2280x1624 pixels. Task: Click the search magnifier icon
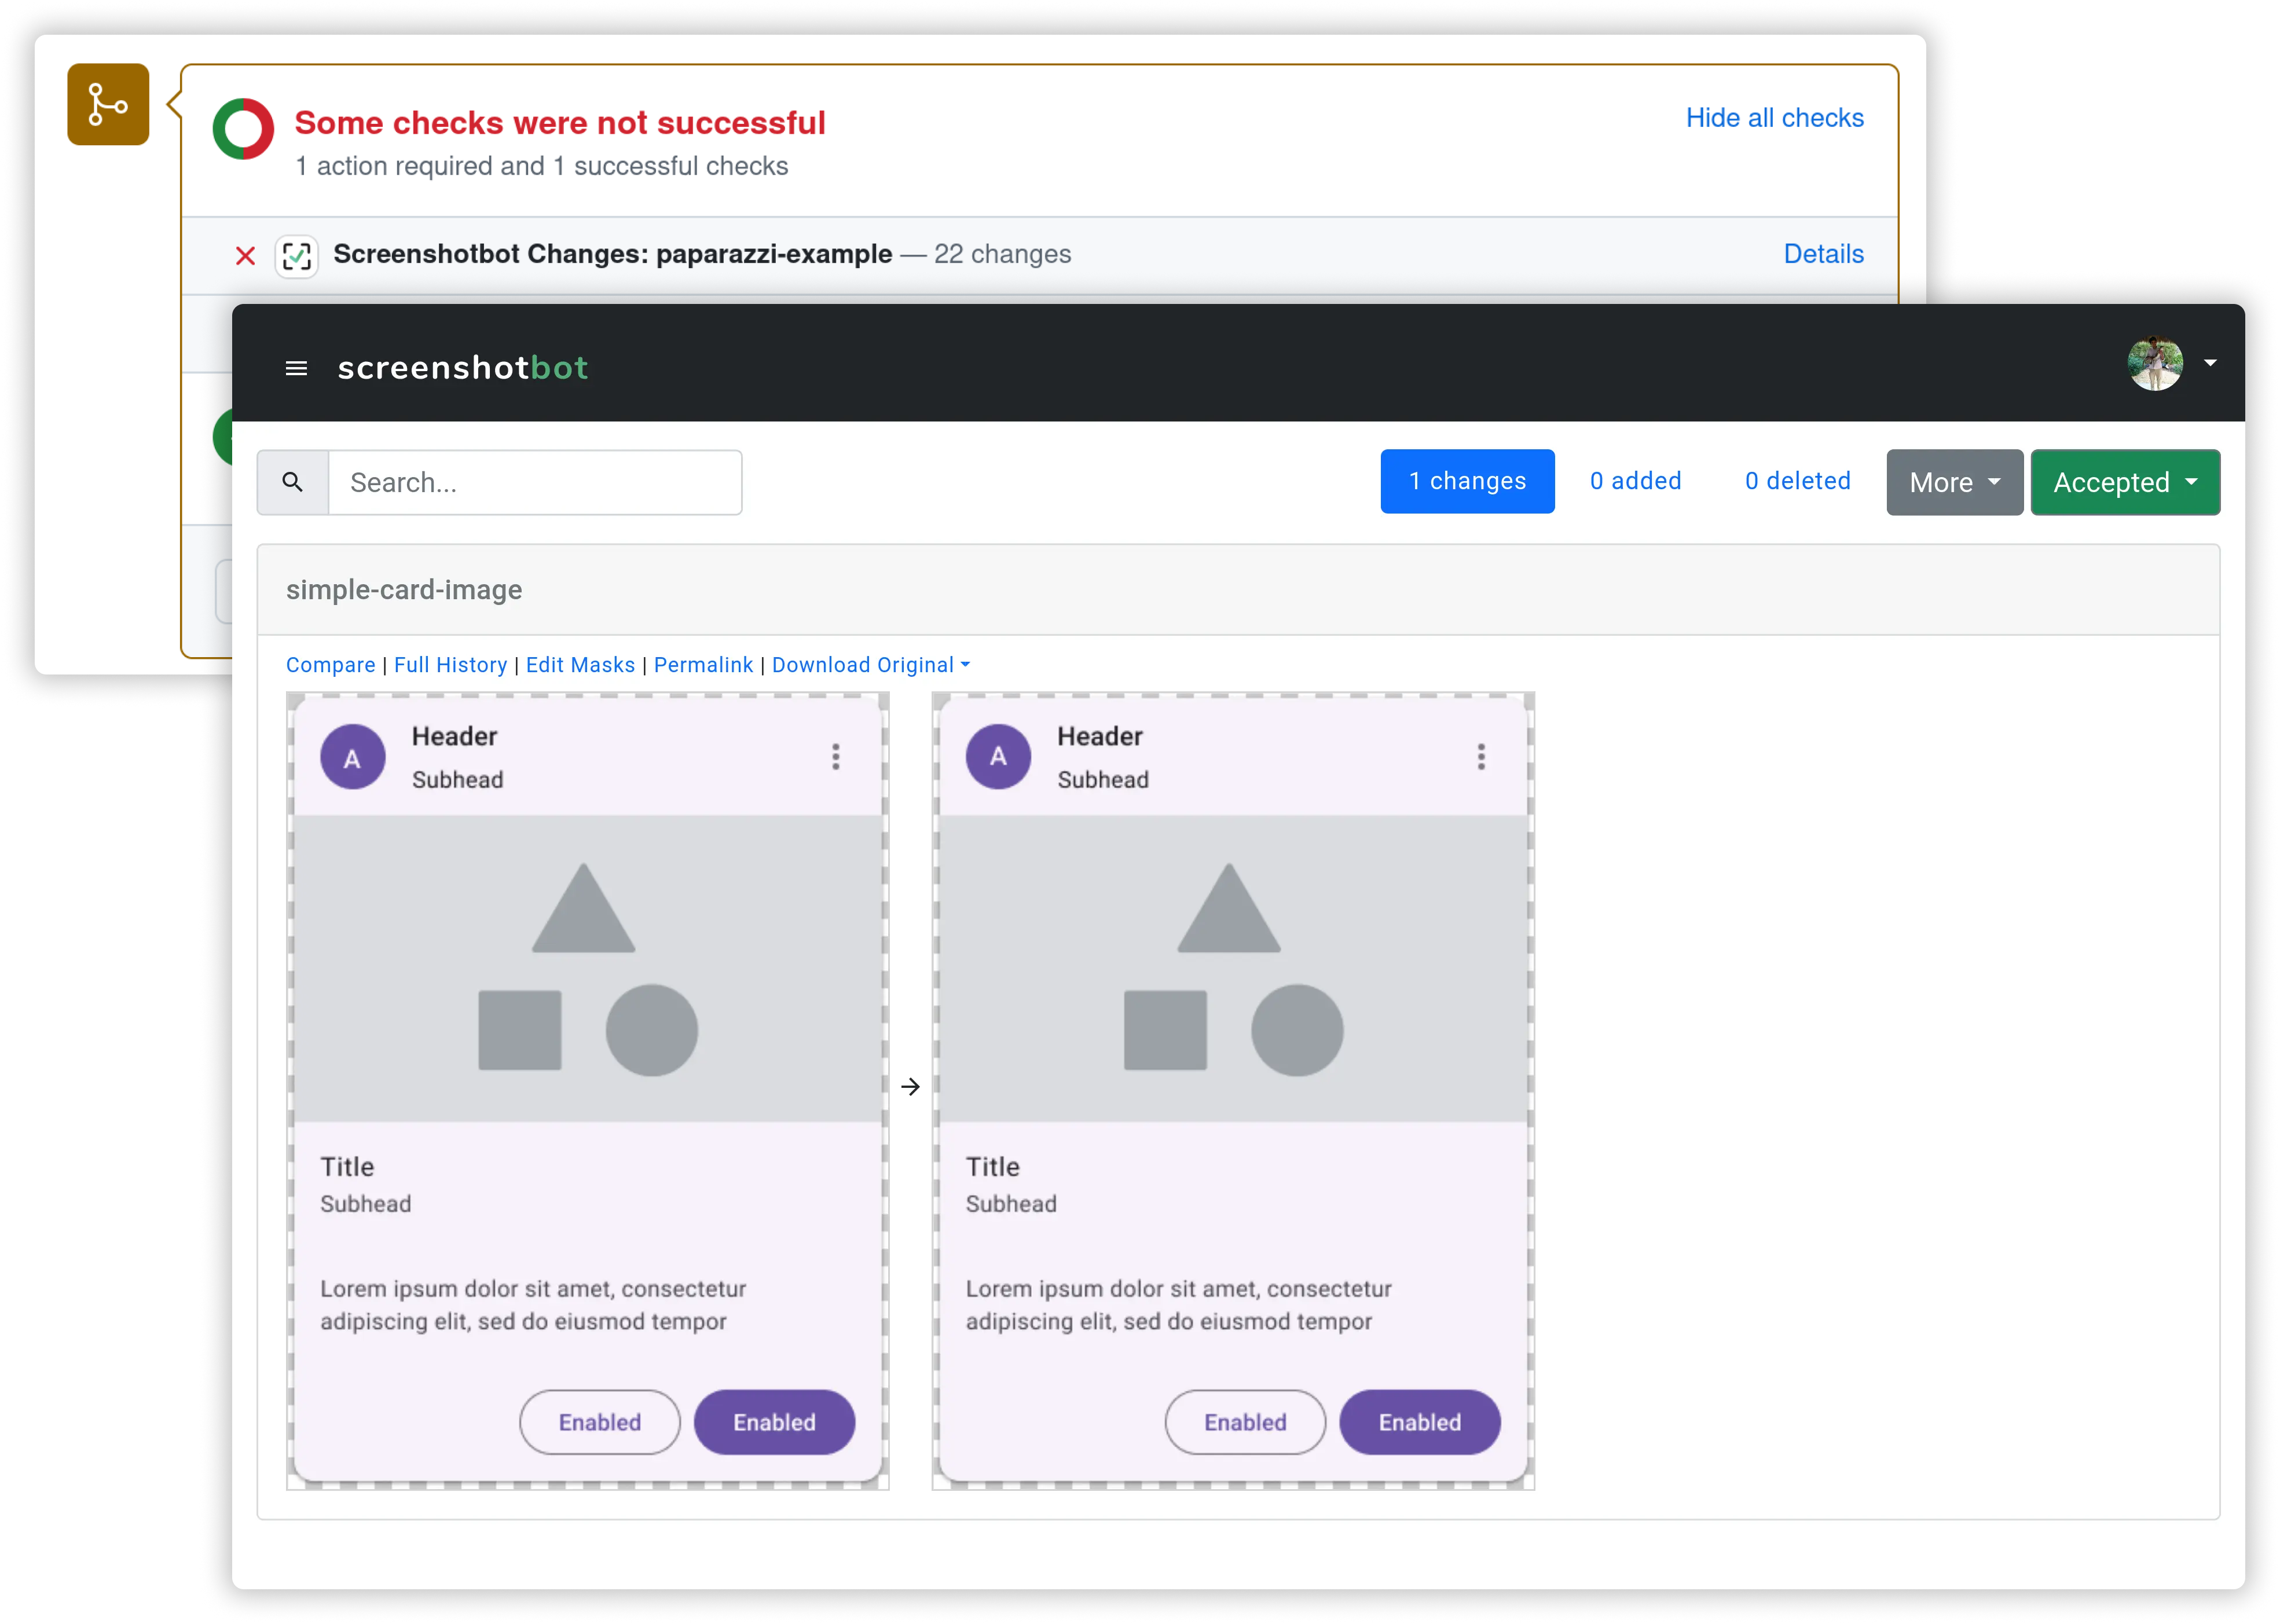coord(293,483)
